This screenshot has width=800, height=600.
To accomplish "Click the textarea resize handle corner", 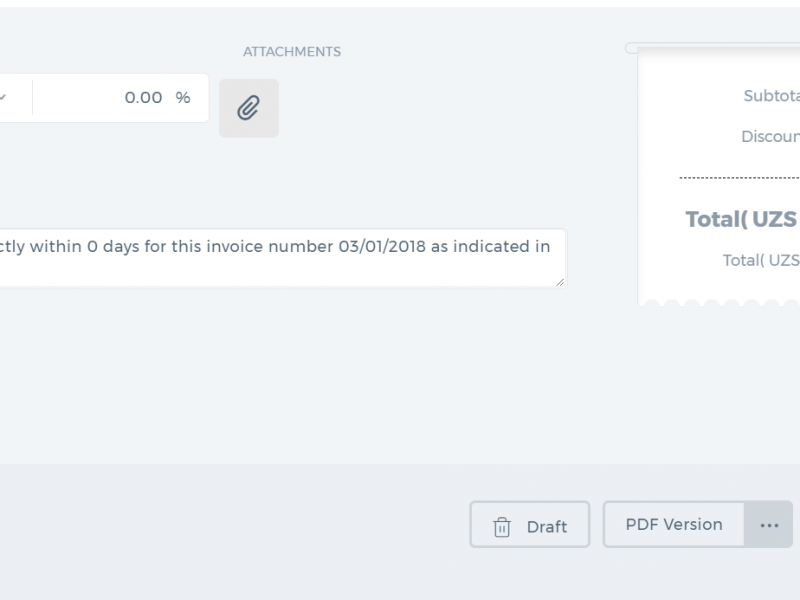I will (x=560, y=282).
